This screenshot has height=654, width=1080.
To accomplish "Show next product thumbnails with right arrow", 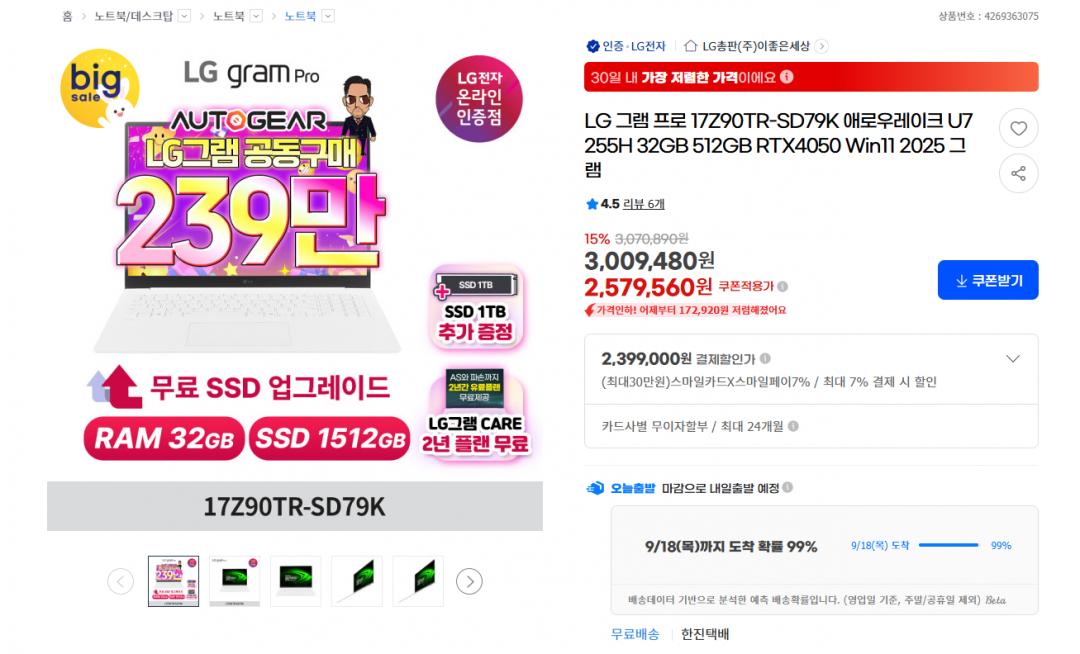I will click(x=469, y=582).
